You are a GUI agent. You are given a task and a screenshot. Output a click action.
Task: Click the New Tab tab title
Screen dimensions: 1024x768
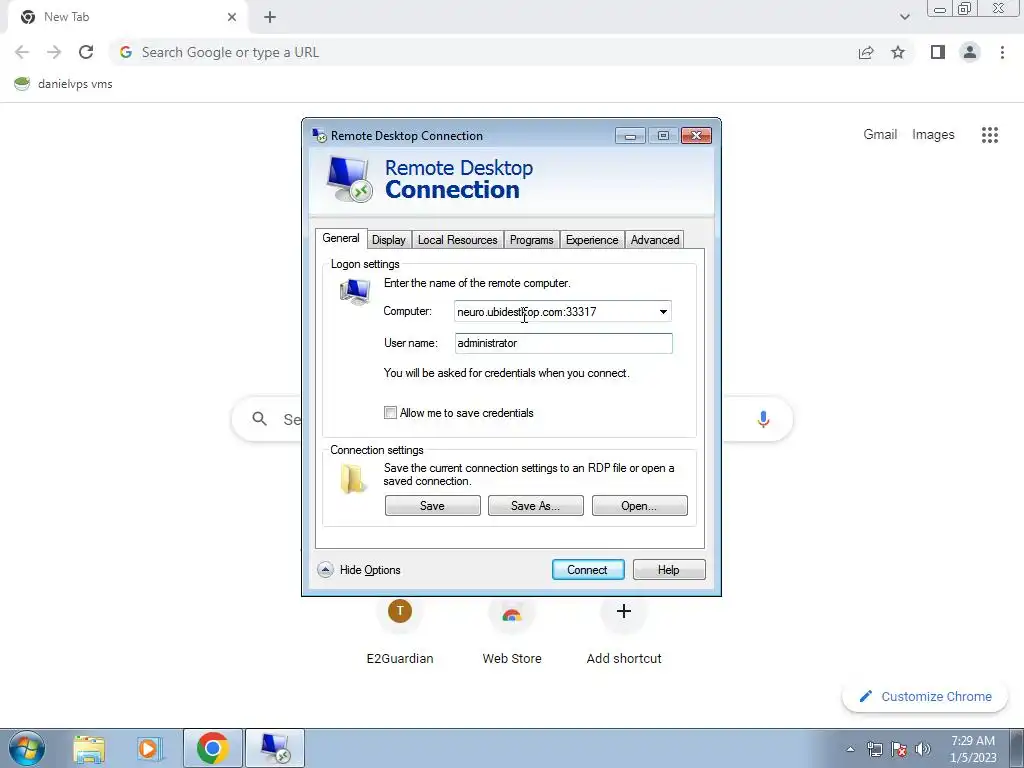click(x=67, y=17)
